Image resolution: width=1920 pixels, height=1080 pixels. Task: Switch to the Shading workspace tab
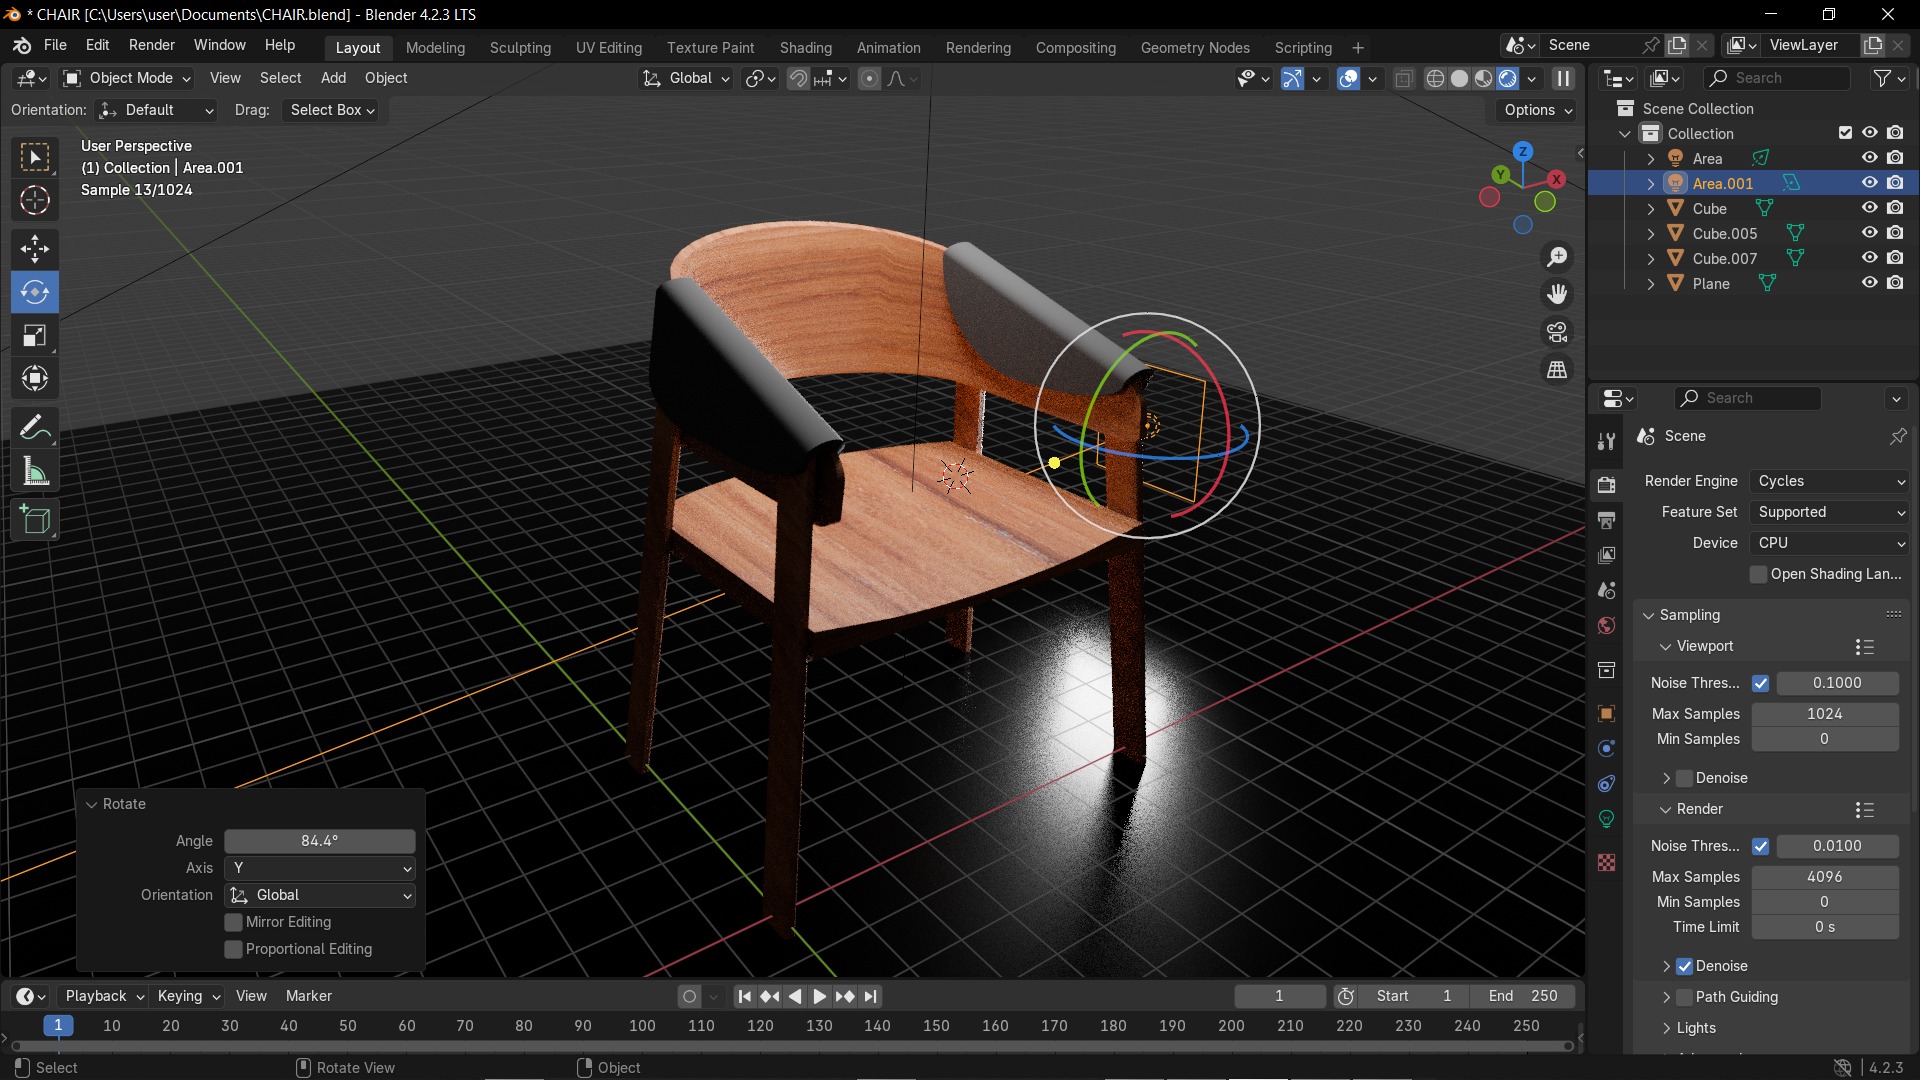[806, 47]
